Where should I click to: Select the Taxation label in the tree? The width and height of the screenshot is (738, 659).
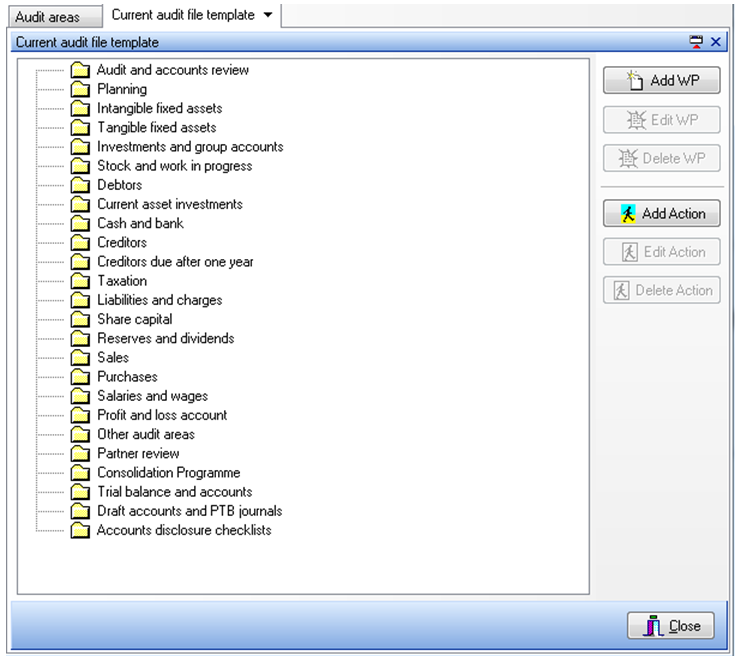122,281
